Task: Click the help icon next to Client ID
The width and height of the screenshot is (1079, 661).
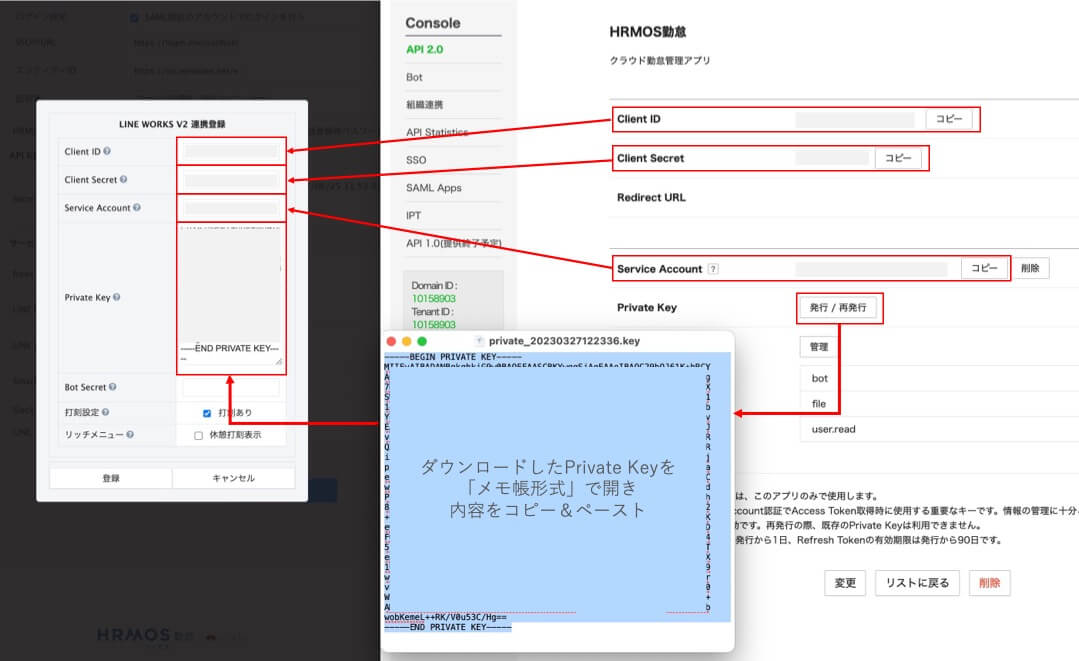Action: pos(107,151)
